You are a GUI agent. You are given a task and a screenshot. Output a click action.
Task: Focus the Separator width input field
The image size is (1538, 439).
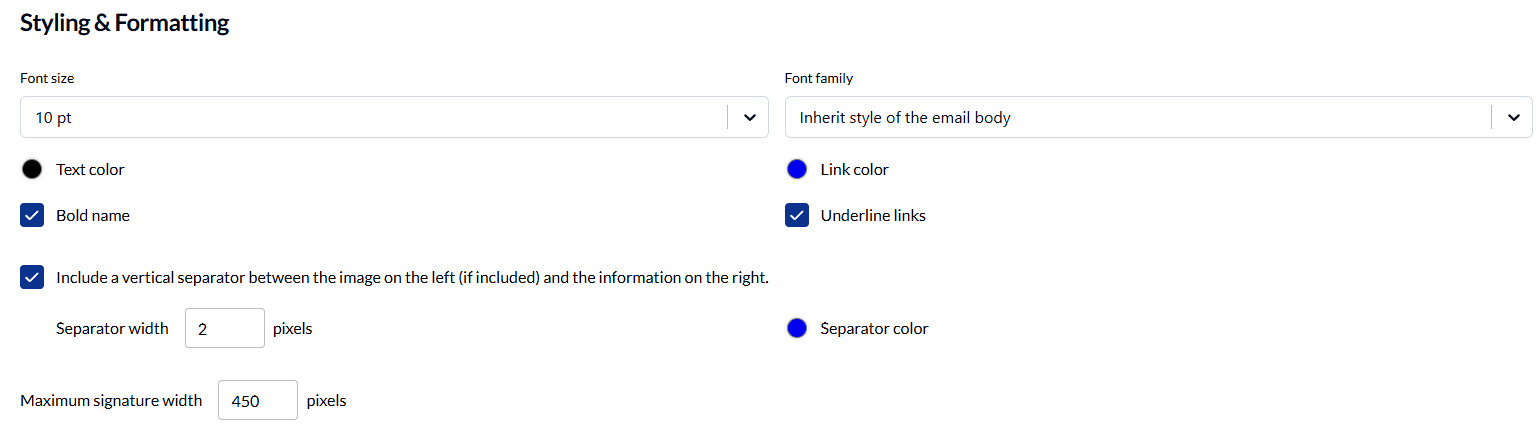[x=224, y=328]
